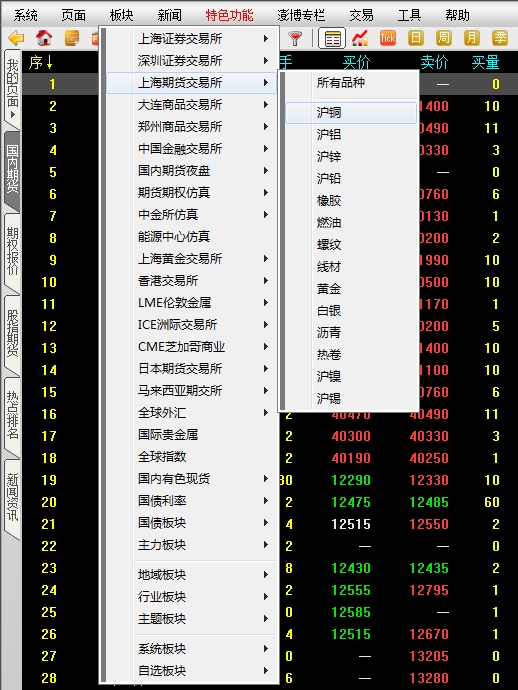The image size is (518, 690).
Task: Click the yellow back arrow icon
Action: pyautogui.click(x=16, y=38)
